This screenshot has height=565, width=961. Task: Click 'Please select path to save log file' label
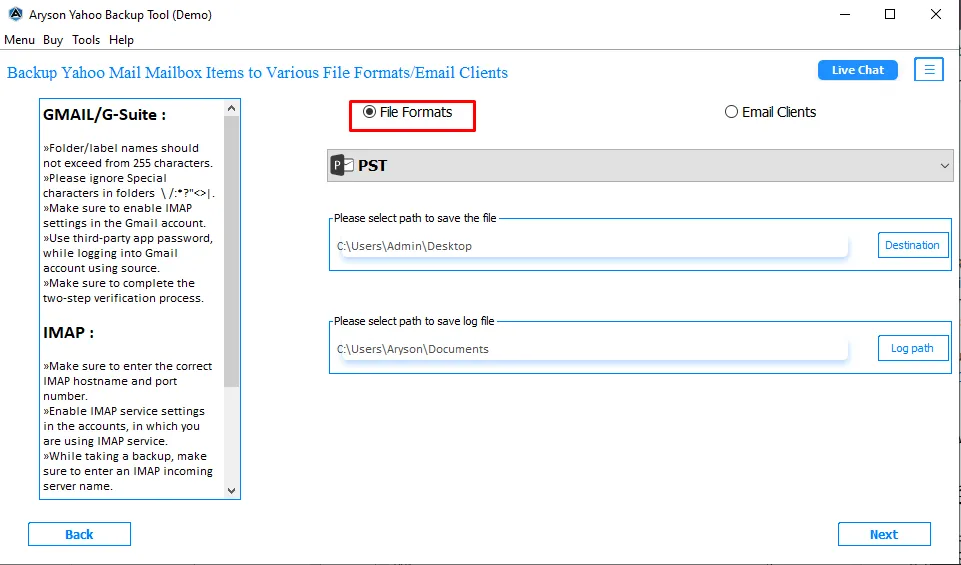point(414,321)
